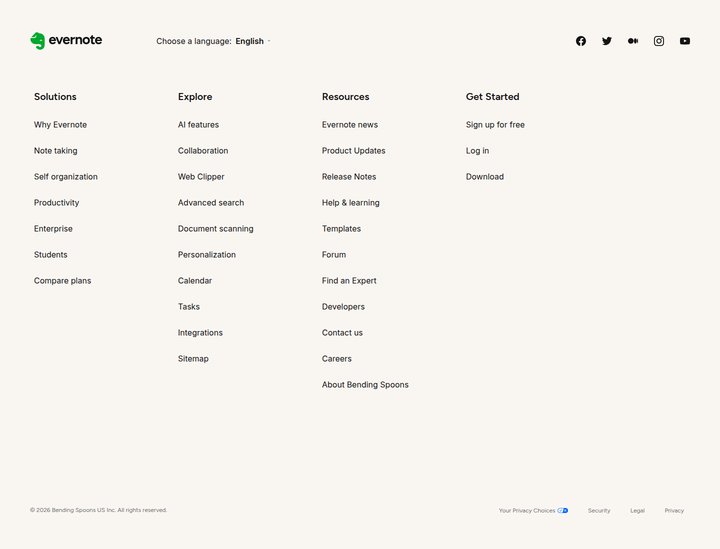Viewport: 720px width, 549px height.
Task: Open the Legal footer link
Action: (637, 510)
